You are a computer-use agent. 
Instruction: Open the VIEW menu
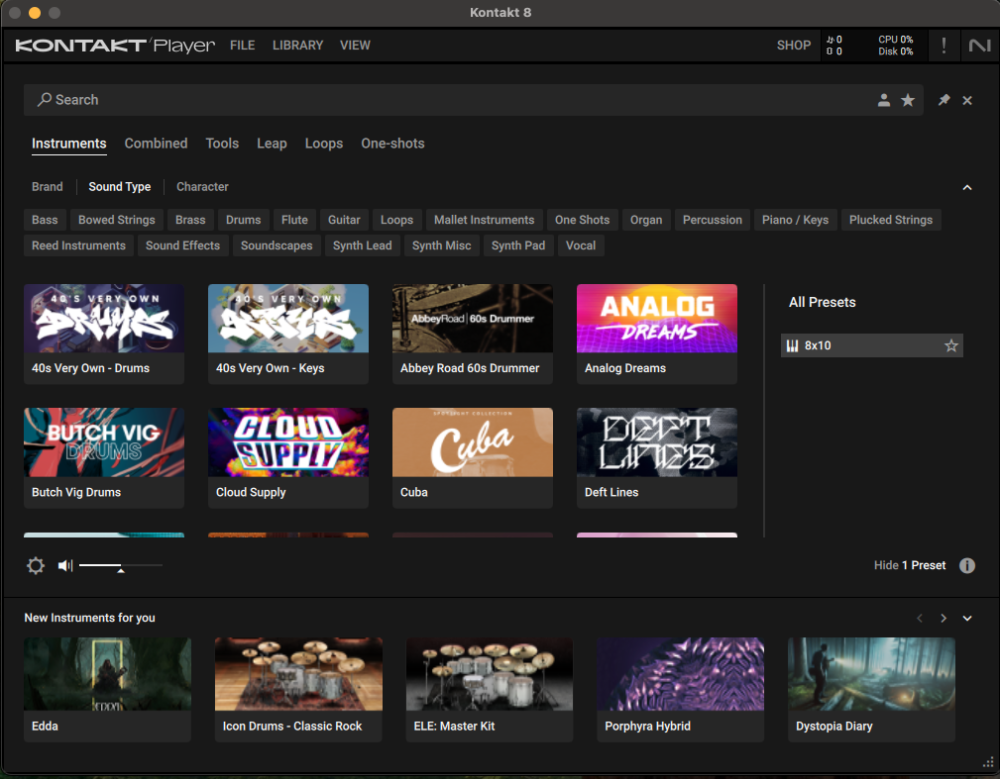click(x=355, y=45)
